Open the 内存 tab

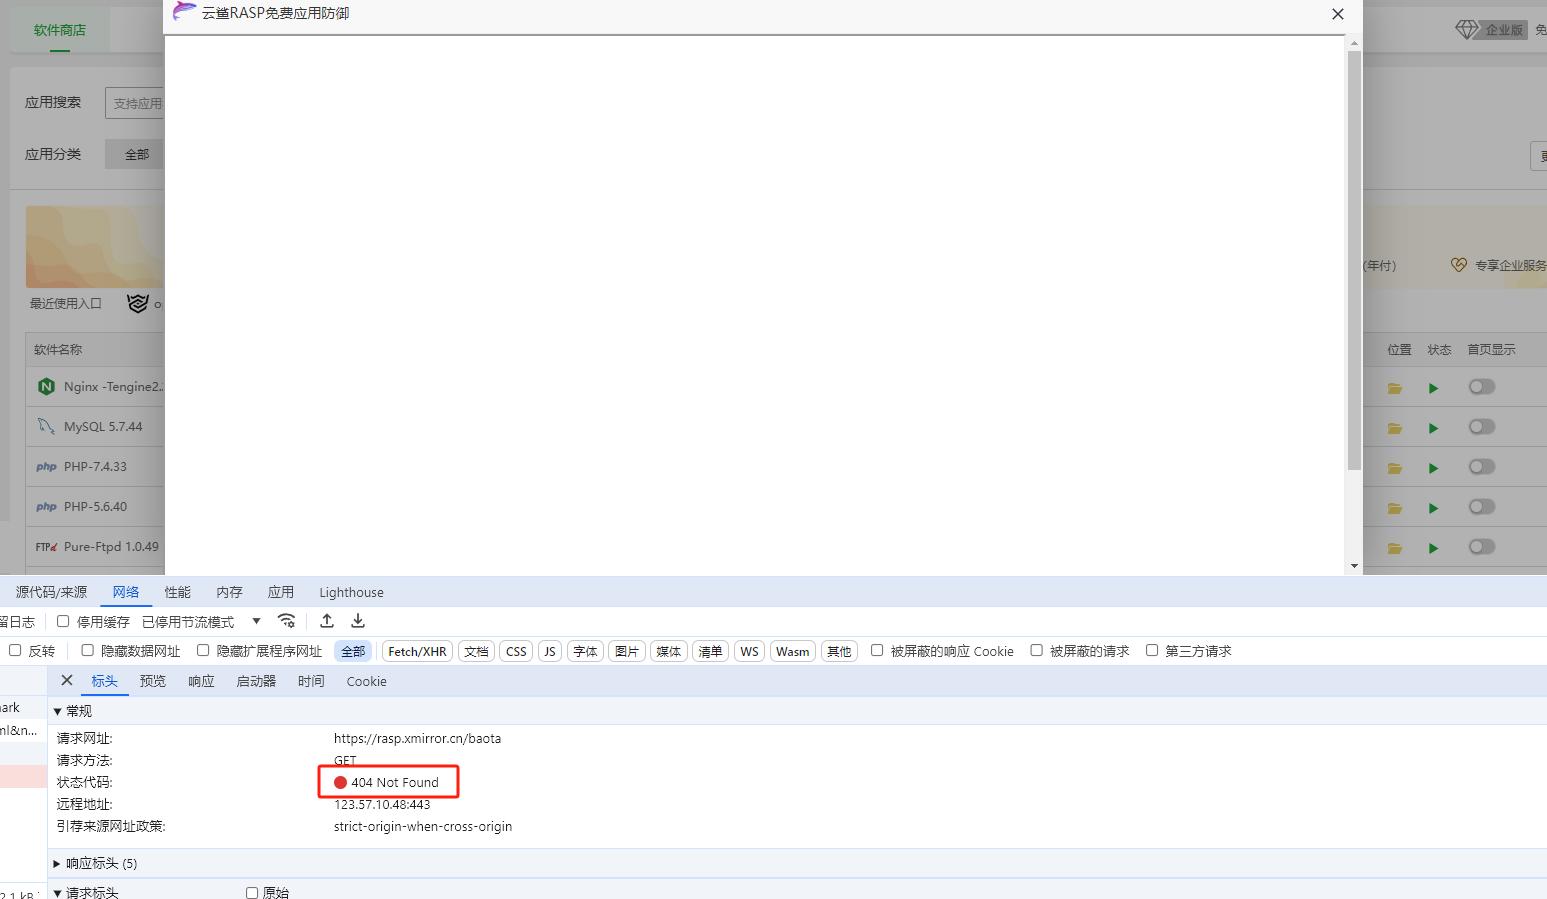(230, 592)
